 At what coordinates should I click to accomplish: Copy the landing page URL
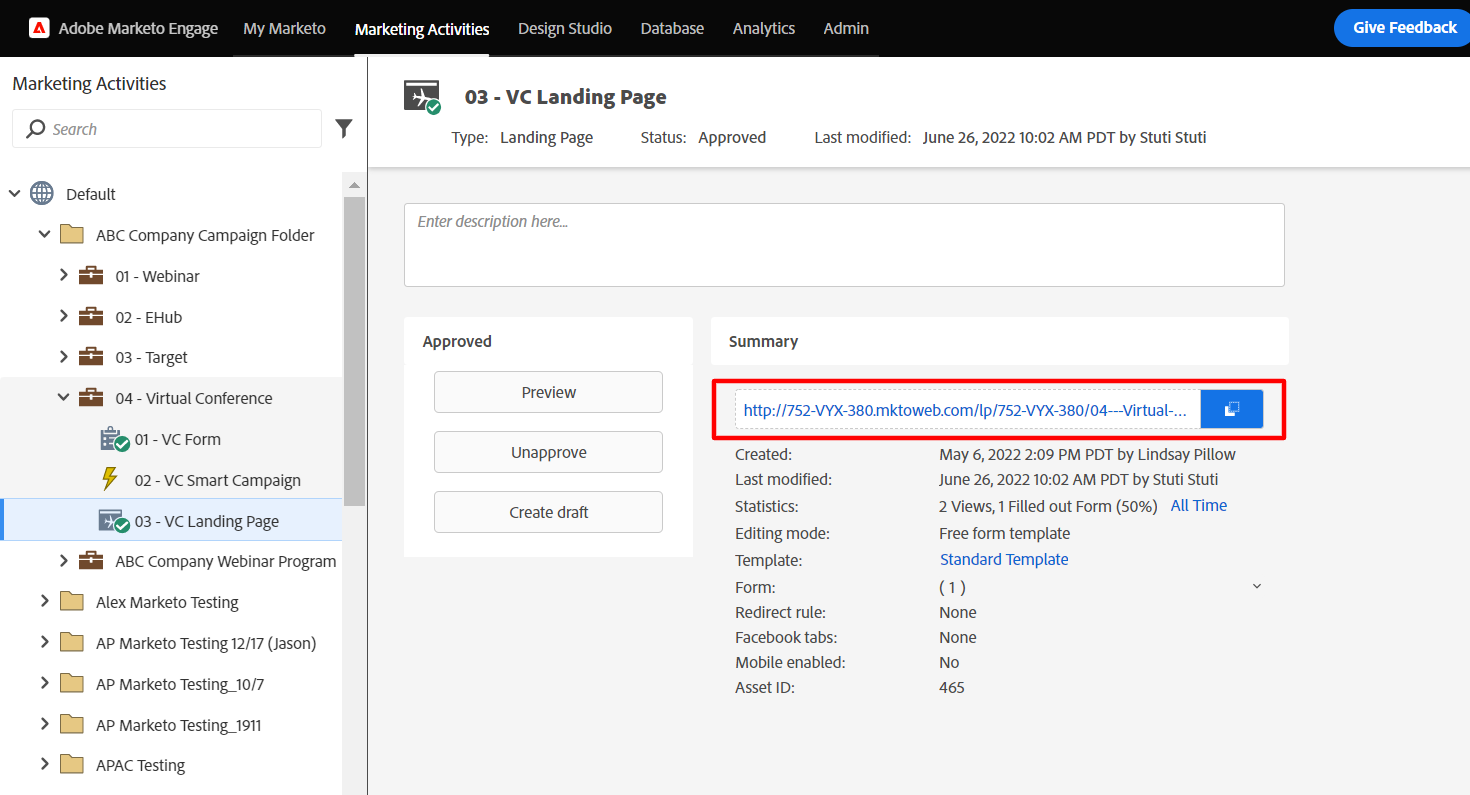click(x=1232, y=409)
